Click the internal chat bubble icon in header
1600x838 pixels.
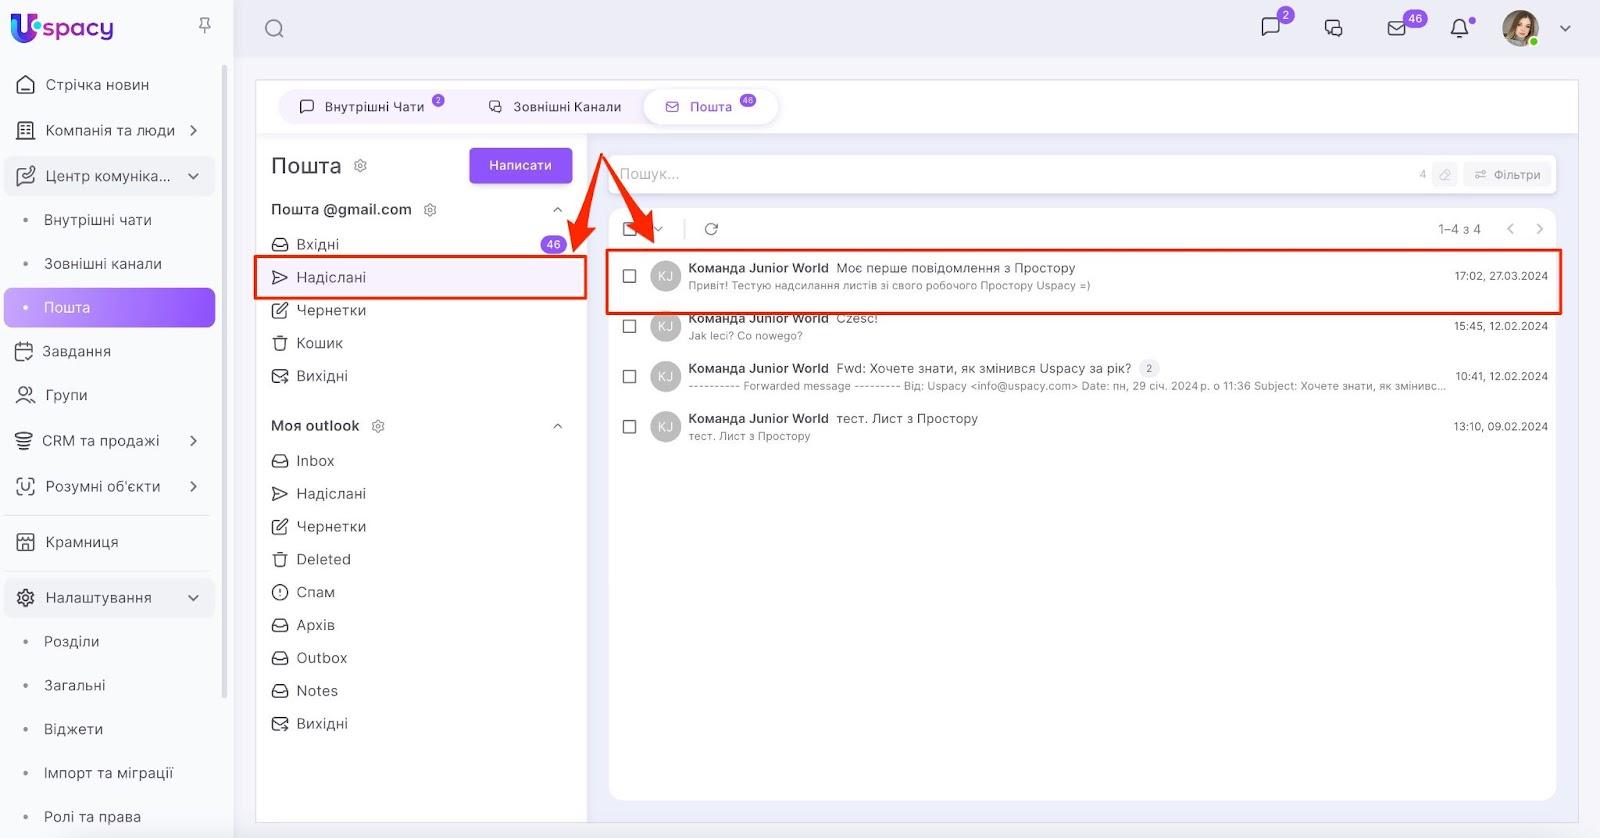coord(1270,27)
